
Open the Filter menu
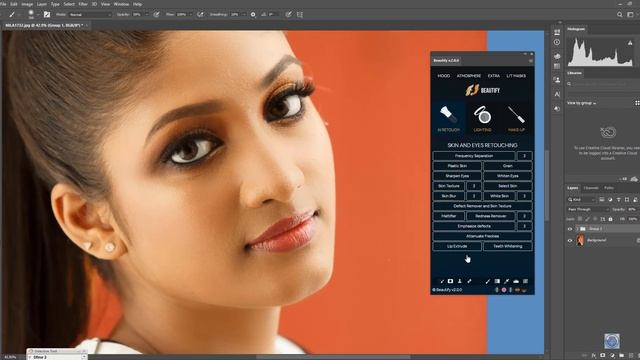[x=83, y=4]
